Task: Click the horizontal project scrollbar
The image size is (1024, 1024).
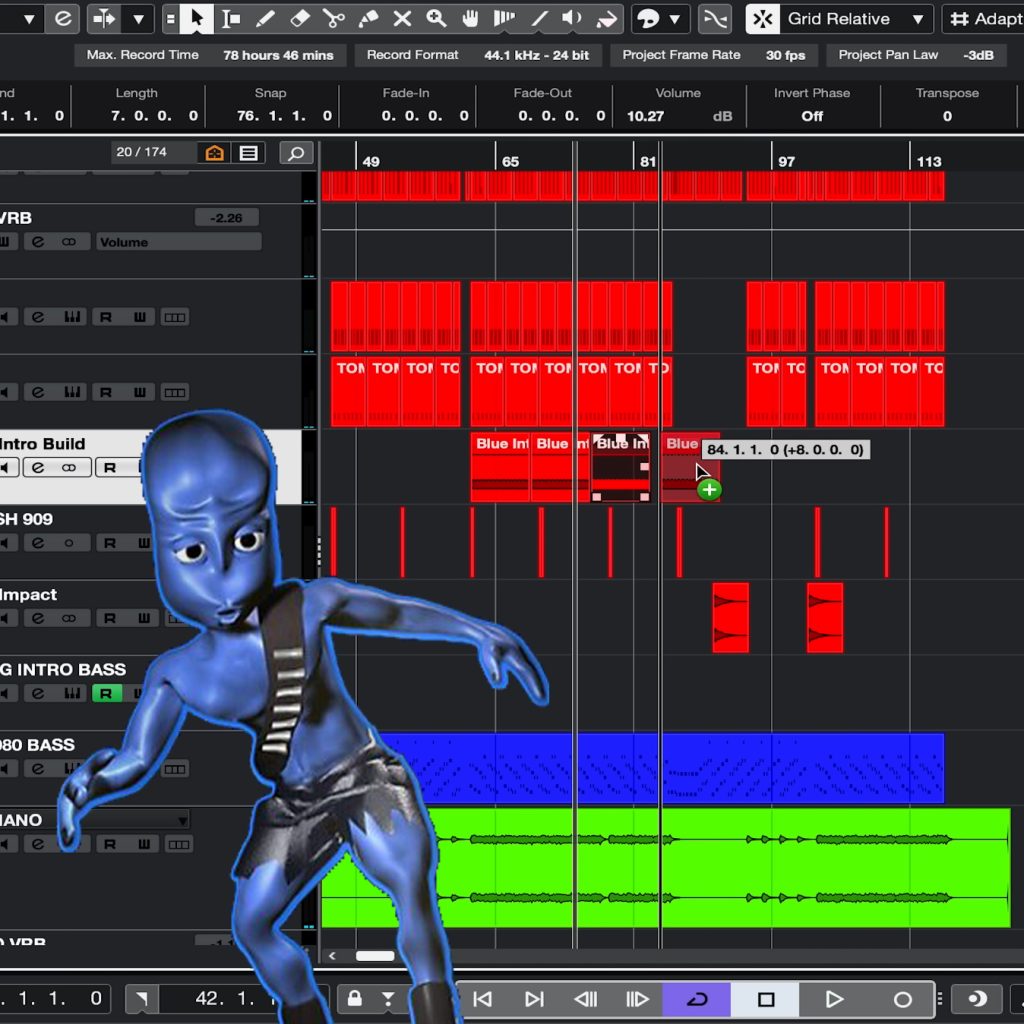Action: pos(375,956)
